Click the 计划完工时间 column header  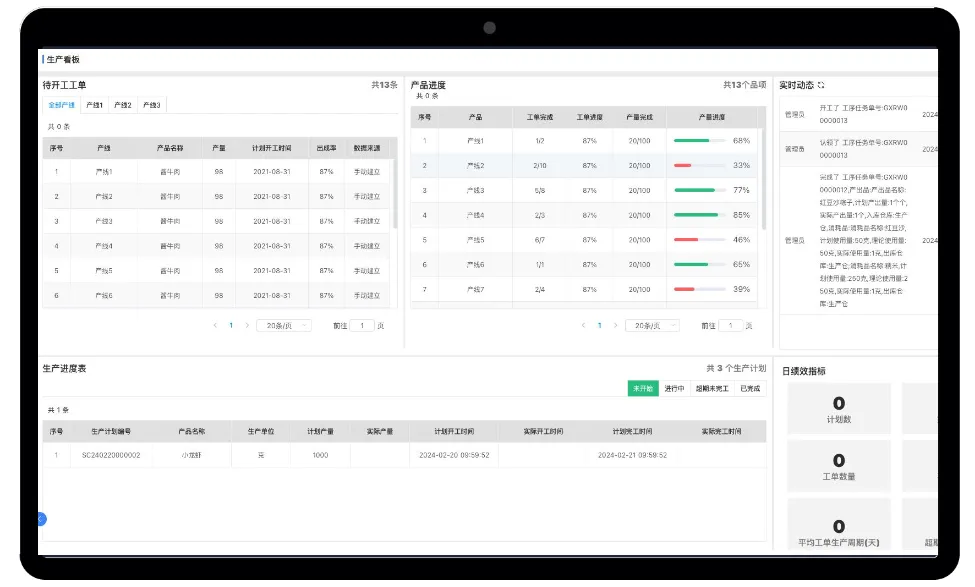632,431
